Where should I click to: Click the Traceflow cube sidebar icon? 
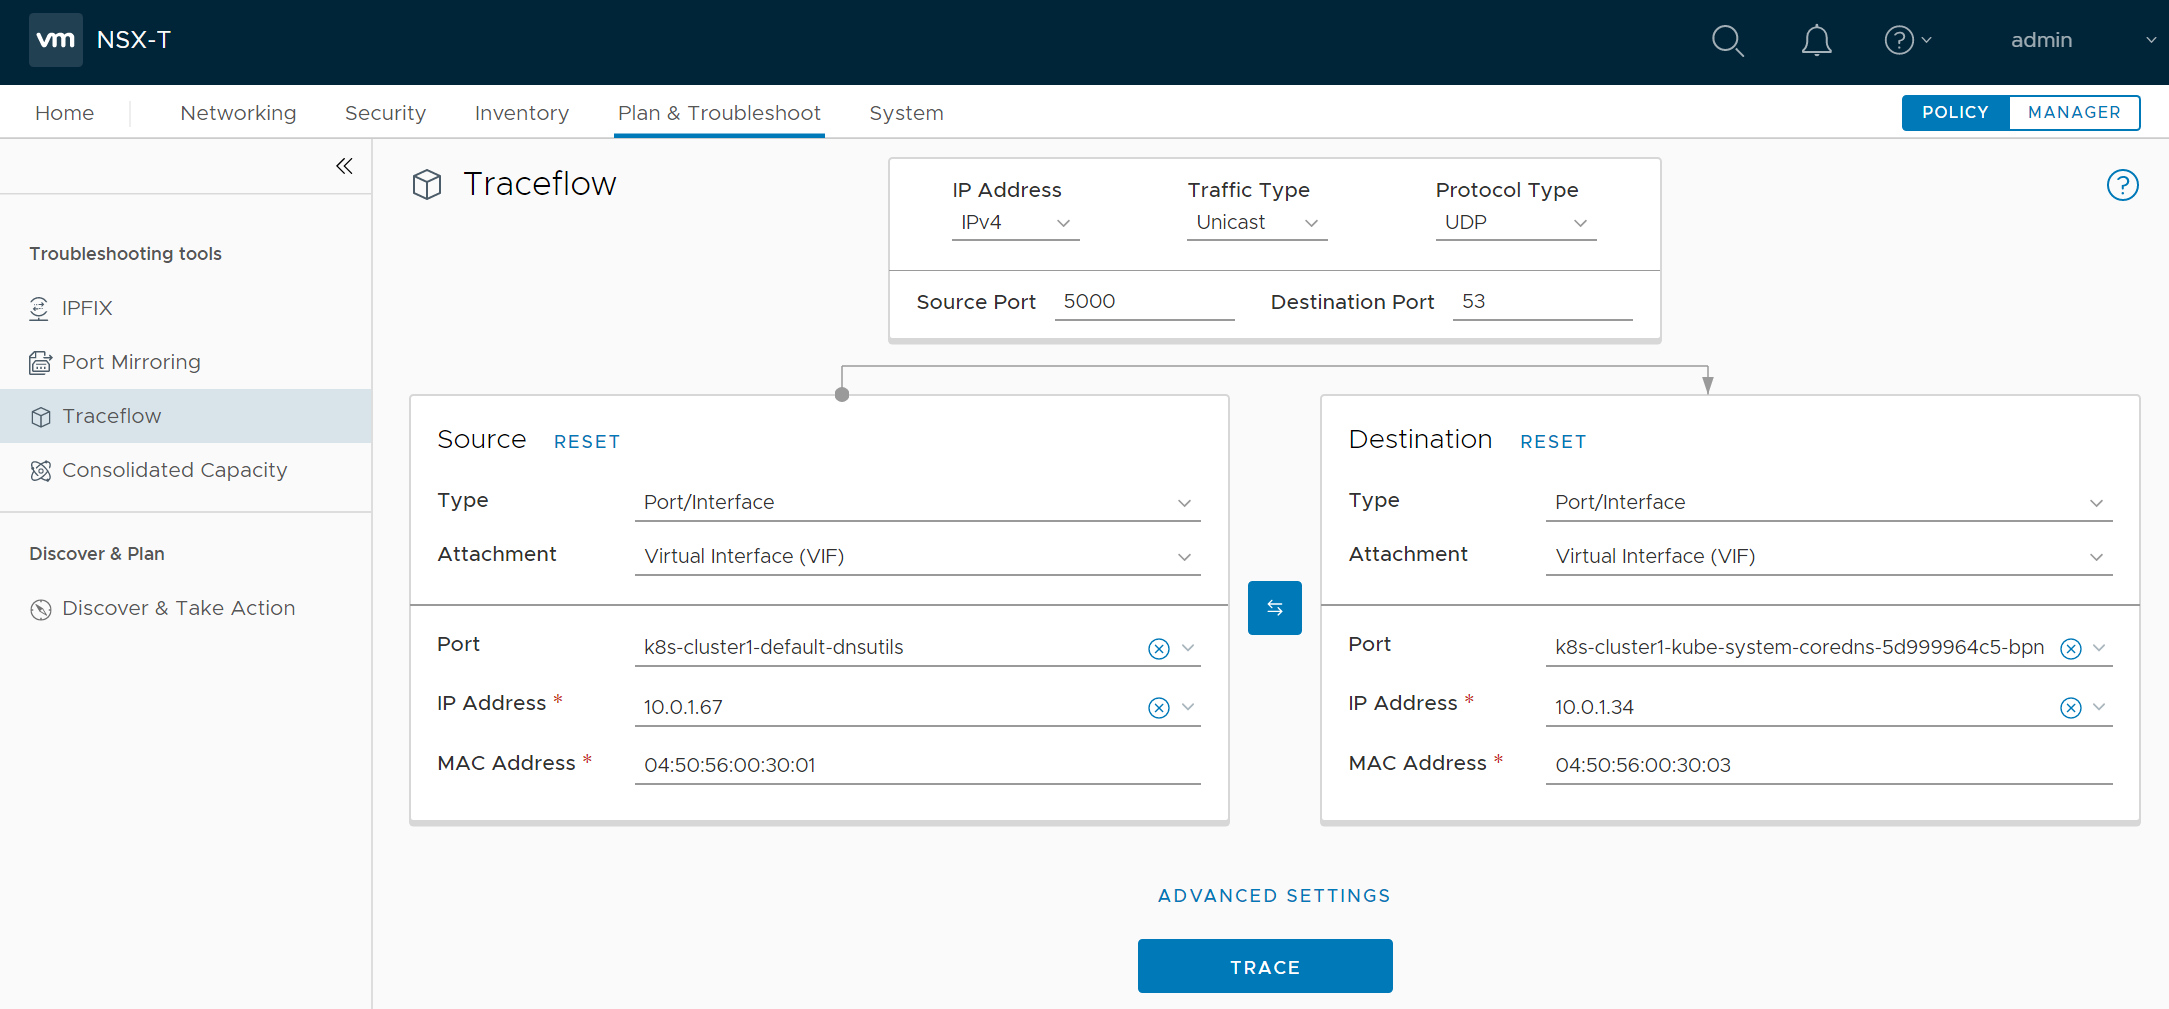click(x=40, y=417)
